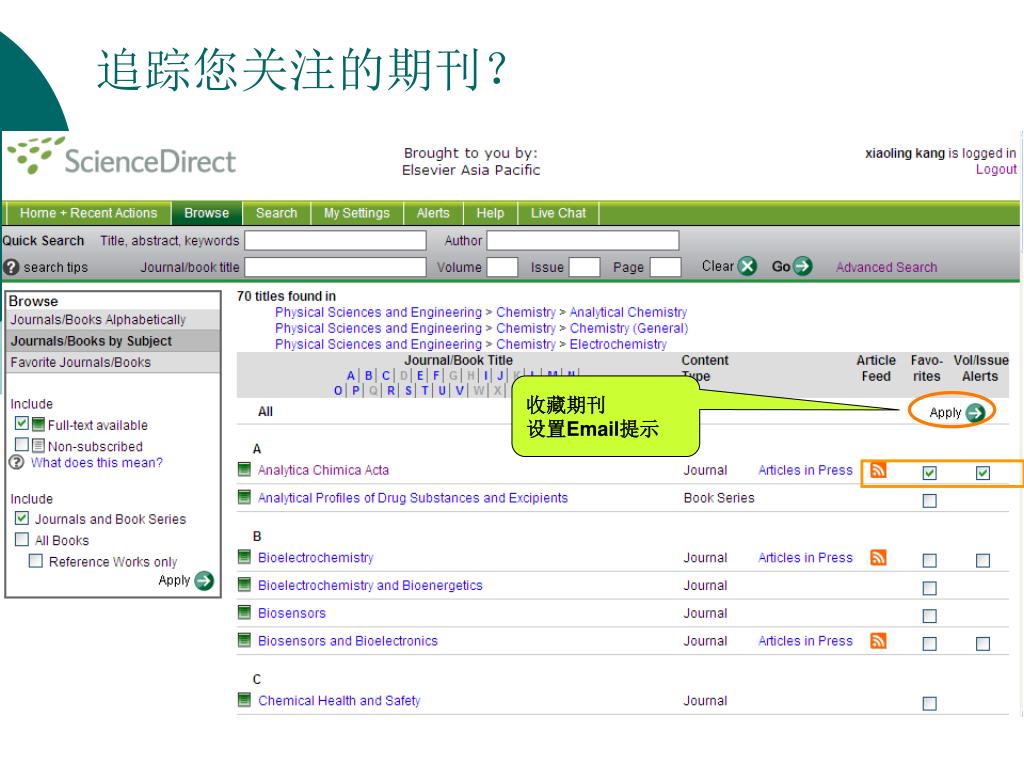Click the full-text icon beside Analytica Chimica Acta
1024x768 pixels.
tap(244, 470)
